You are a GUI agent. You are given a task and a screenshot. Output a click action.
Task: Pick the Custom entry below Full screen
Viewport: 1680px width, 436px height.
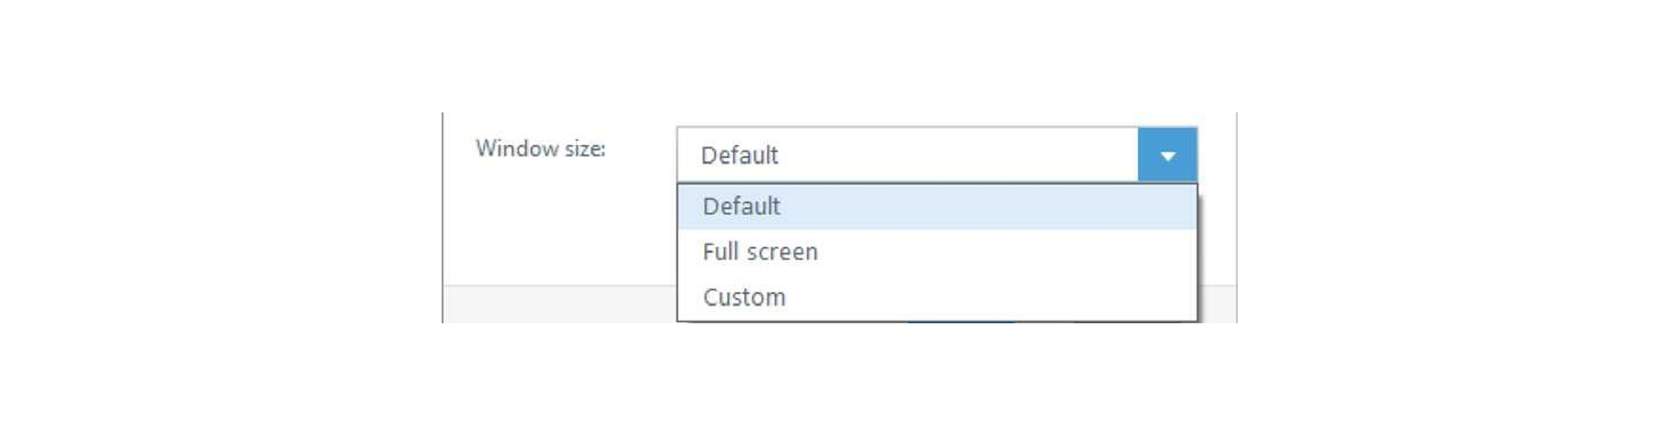point(937,297)
